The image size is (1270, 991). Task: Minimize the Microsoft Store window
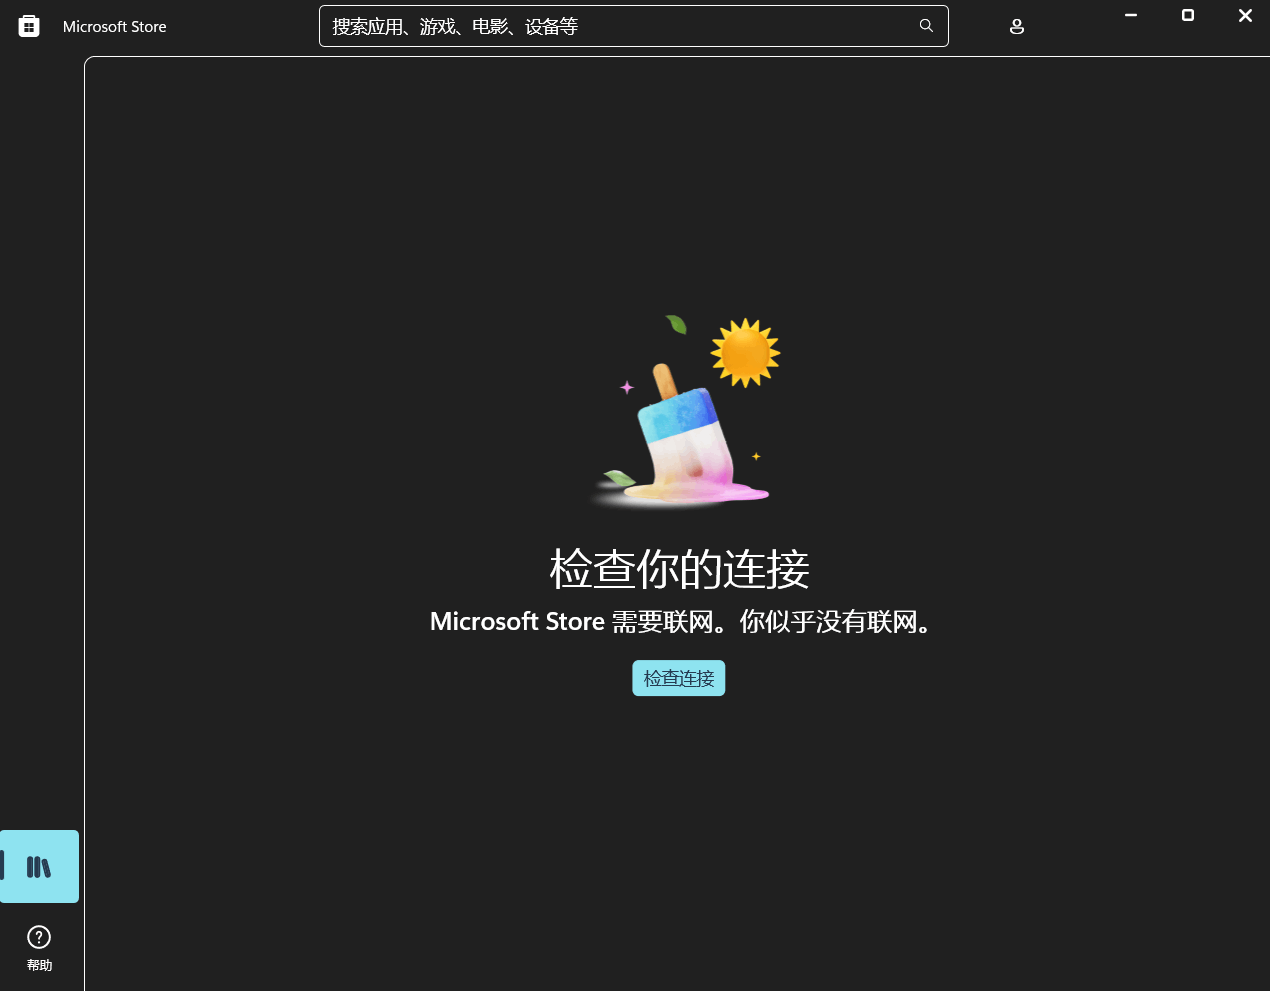(x=1131, y=15)
